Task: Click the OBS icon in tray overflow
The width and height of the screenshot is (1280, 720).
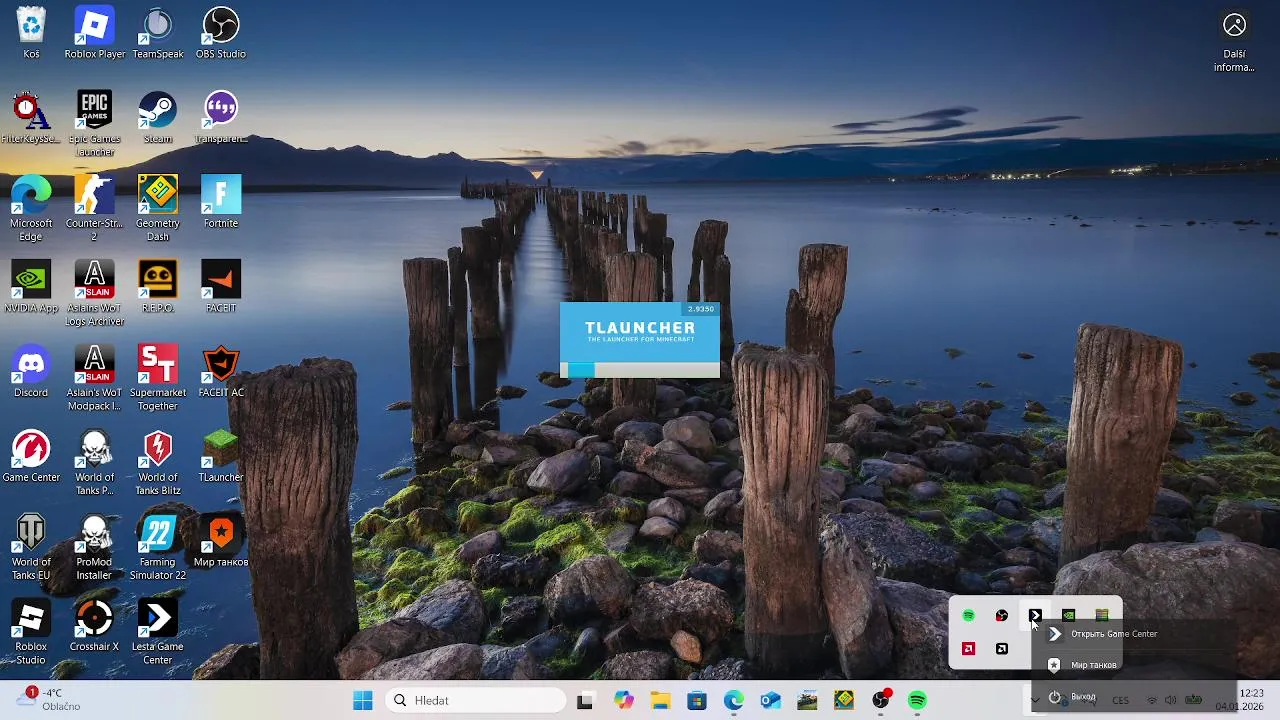Action: [x=1001, y=616]
